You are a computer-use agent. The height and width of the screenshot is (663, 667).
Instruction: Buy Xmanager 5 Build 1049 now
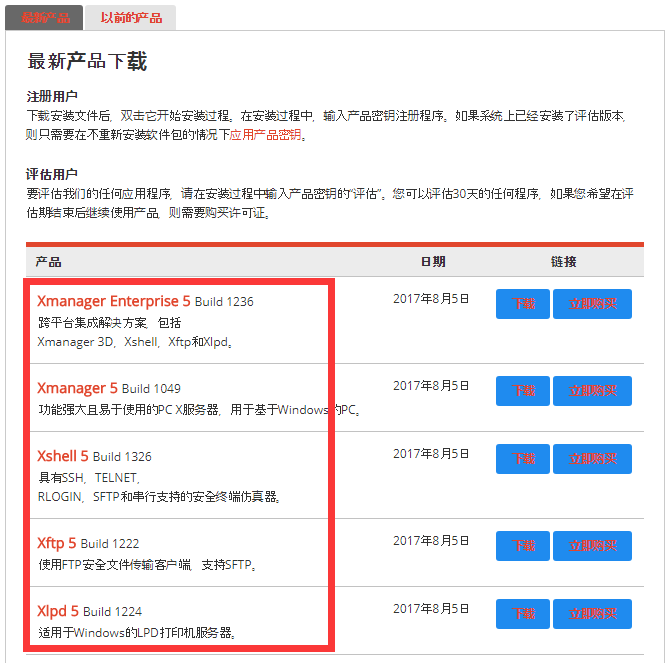(592, 391)
